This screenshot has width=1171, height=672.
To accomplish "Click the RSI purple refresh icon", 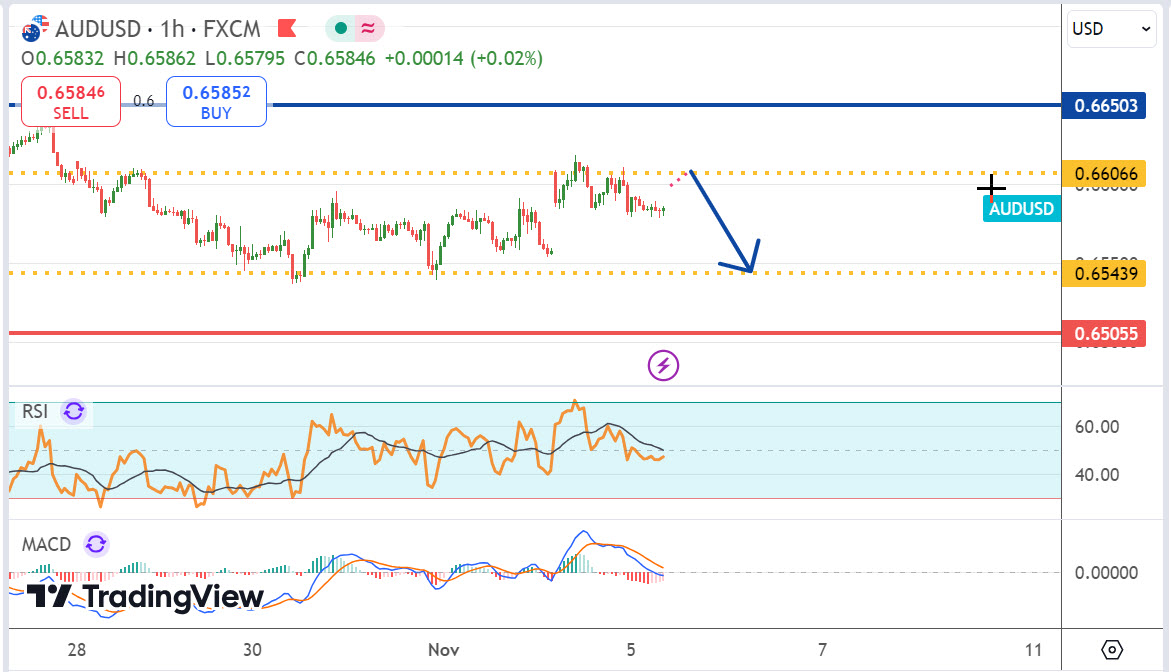I will click(74, 411).
